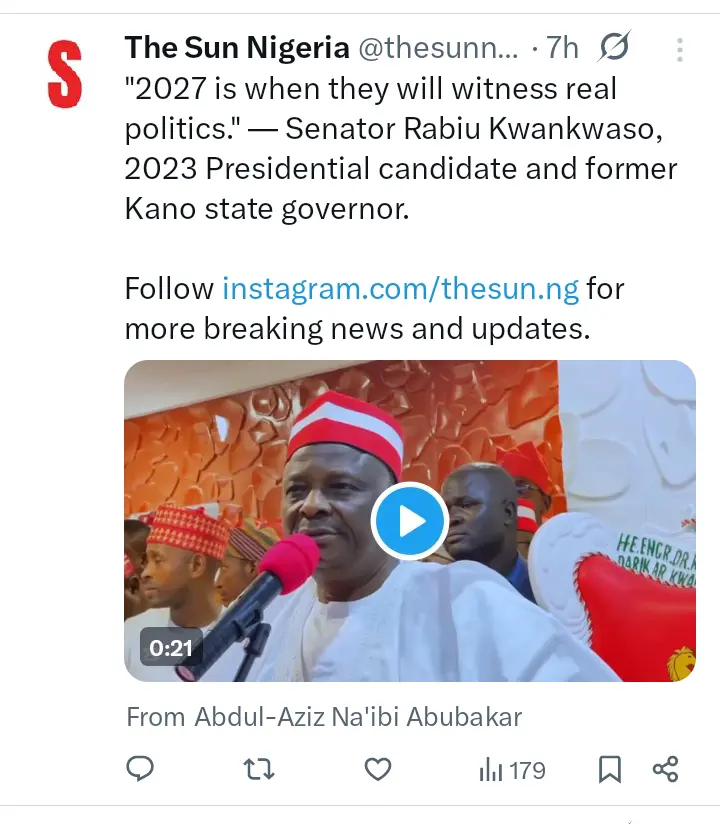The width and height of the screenshot is (720, 824).
Task: Open the tweet via the 7h timestamp
Action: [x=563, y=47]
